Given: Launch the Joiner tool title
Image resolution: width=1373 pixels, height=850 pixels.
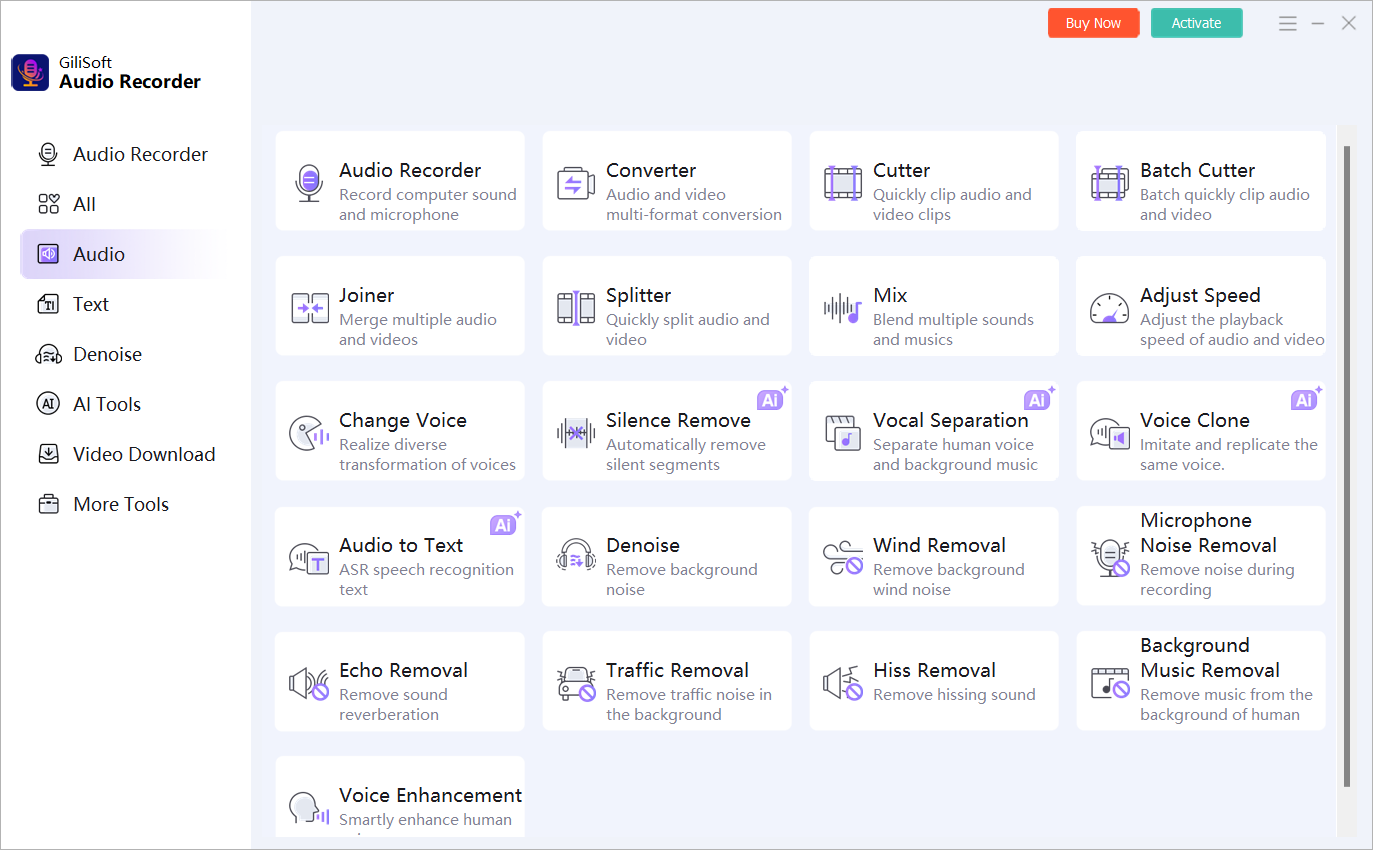Looking at the screenshot, I should tap(366, 295).
